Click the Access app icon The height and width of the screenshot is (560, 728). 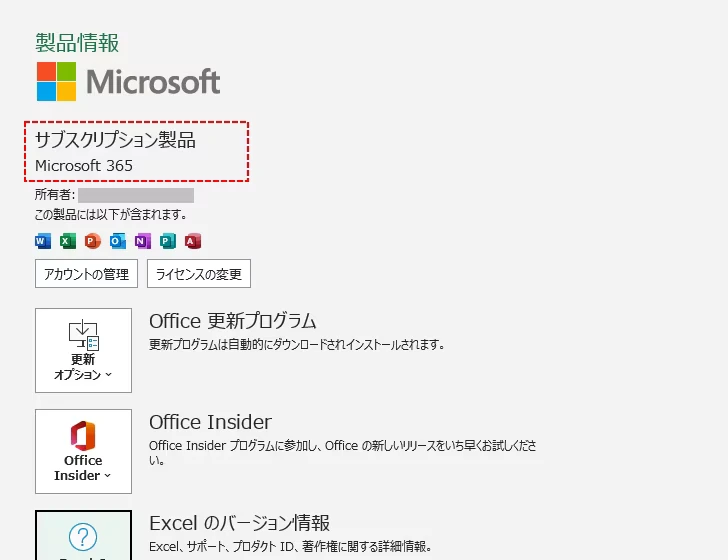[193, 241]
